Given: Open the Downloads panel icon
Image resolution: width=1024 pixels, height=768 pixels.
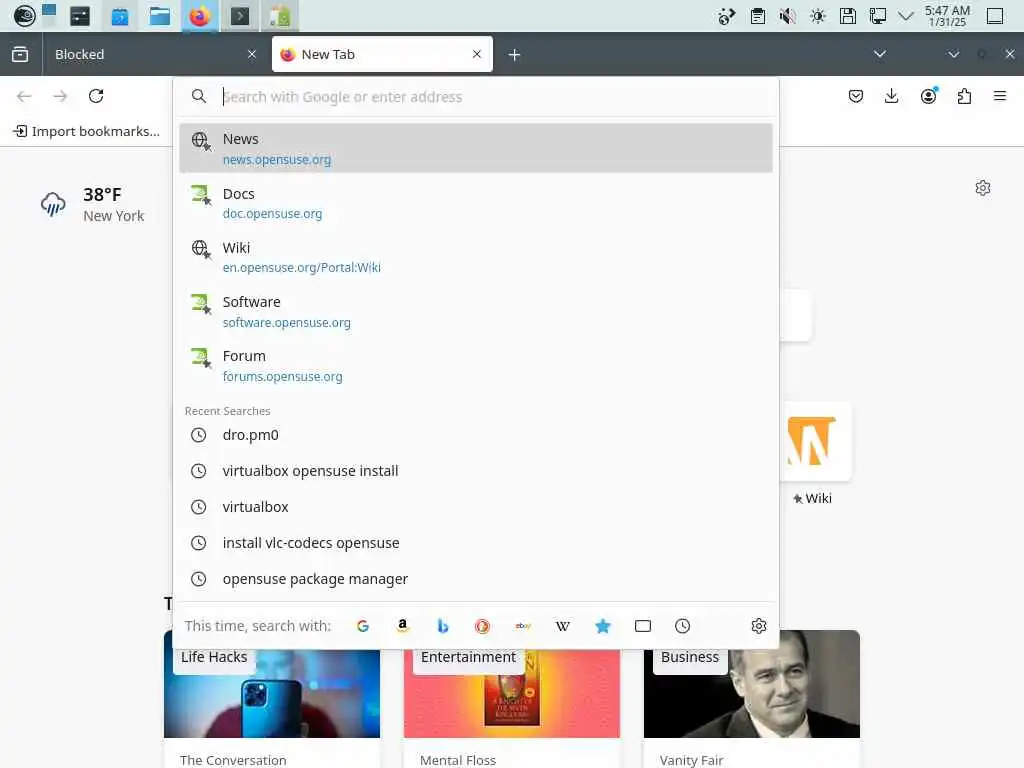Looking at the screenshot, I should pyautogui.click(x=891, y=97).
